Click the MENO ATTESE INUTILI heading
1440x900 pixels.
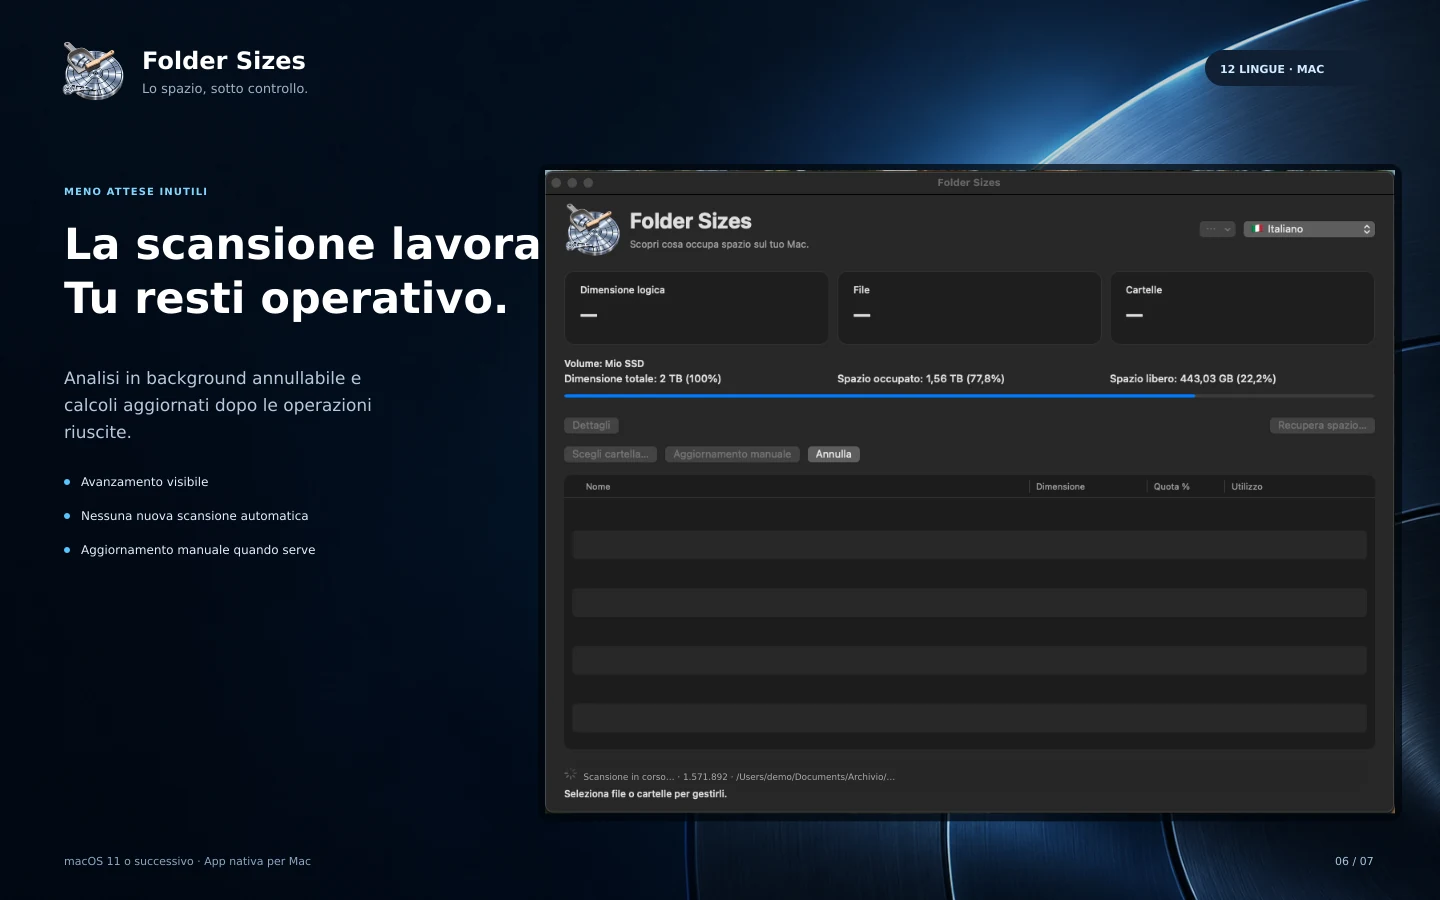coord(136,191)
